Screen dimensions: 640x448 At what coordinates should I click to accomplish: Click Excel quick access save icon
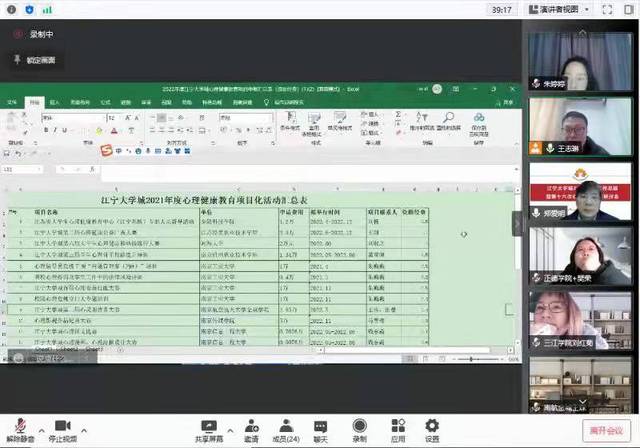click(x=7, y=153)
